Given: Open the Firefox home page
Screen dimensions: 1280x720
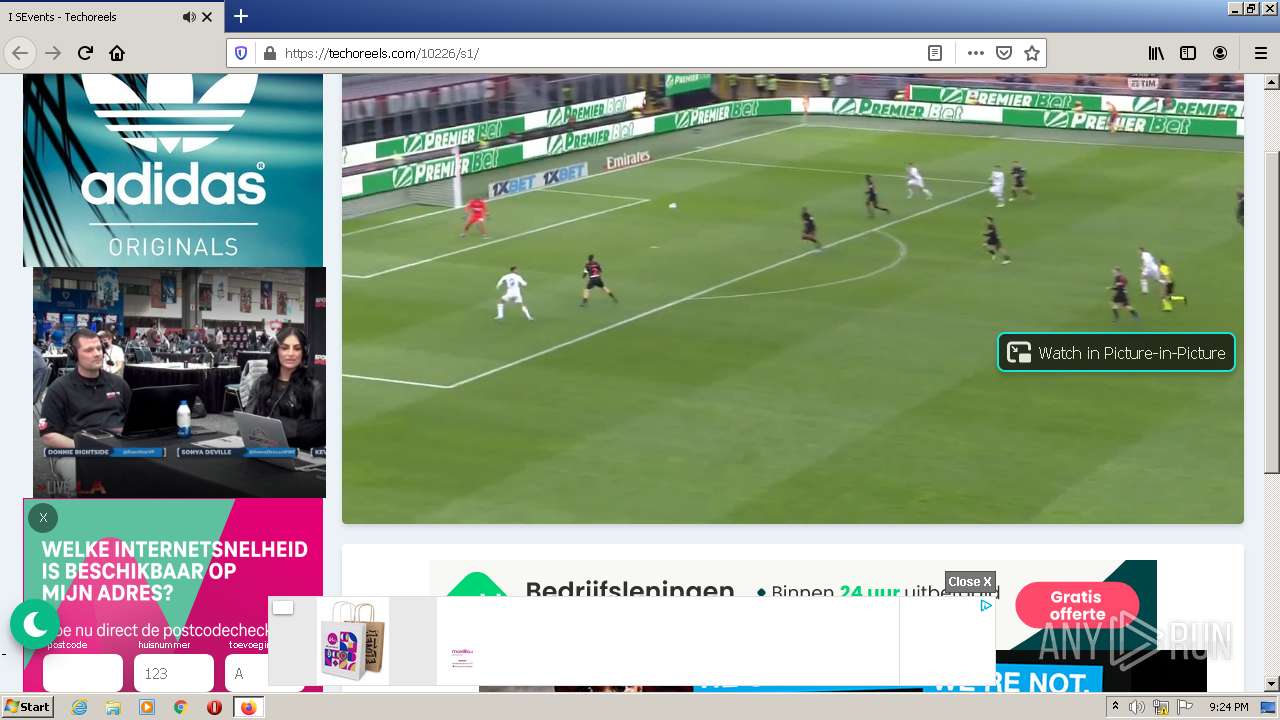Looking at the screenshot, I should click(x=117, y=53).
